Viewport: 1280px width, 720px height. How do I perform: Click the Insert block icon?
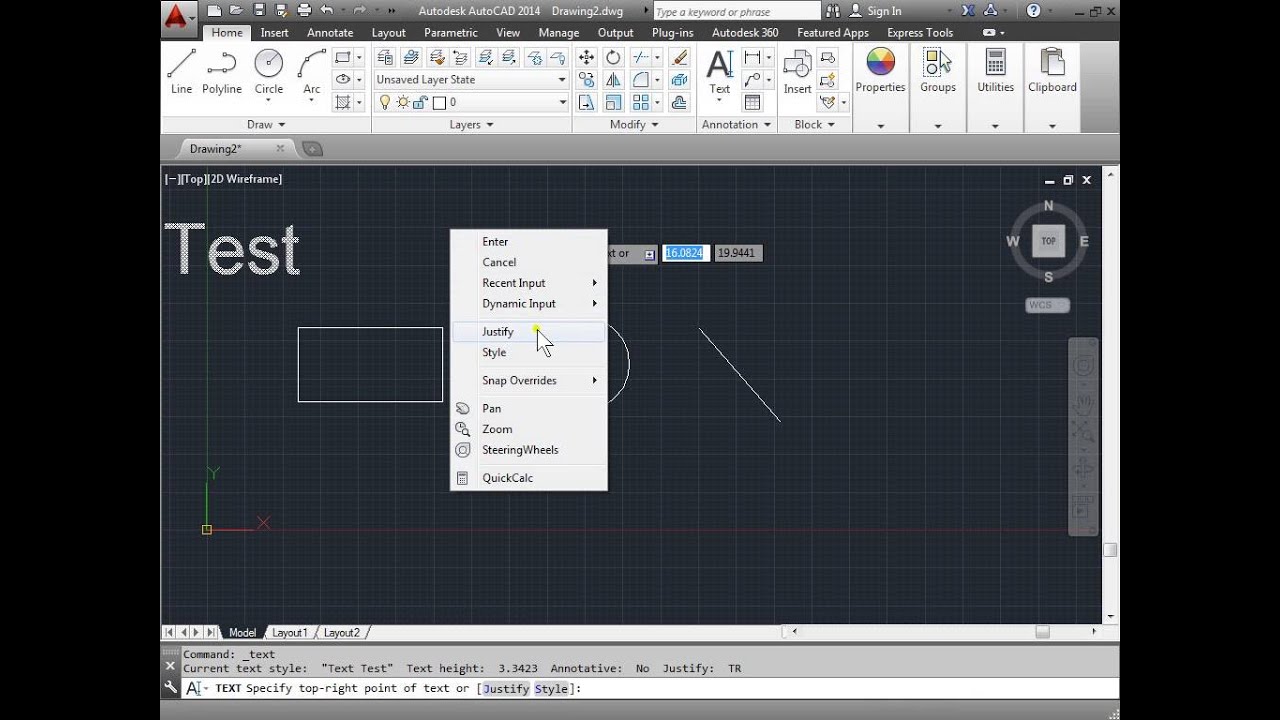797,71
